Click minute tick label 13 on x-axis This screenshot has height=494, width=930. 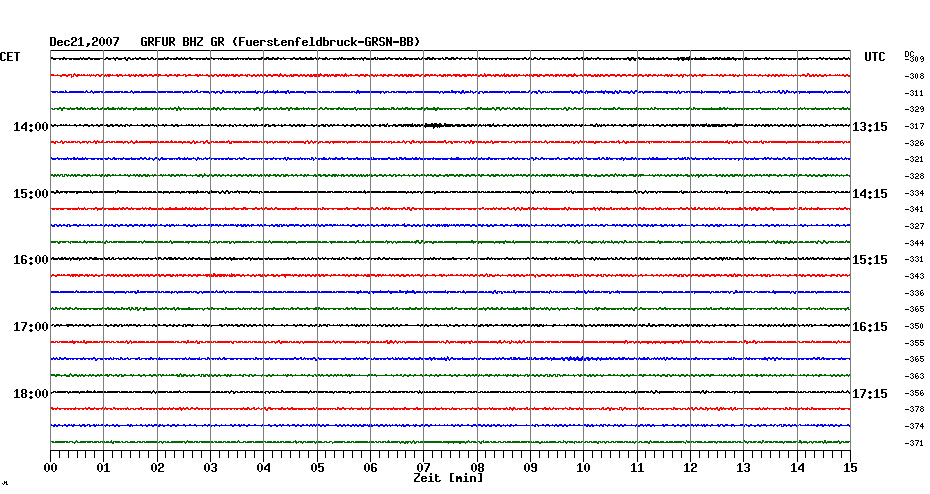point(744,467)
